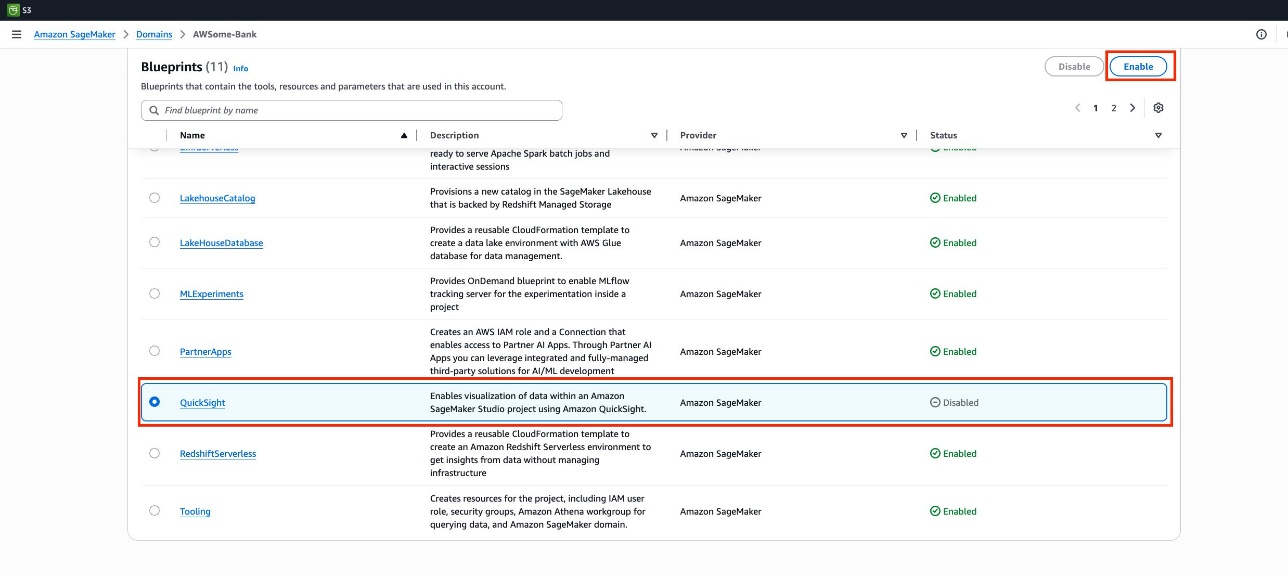Click the Name column header

coord(192,135)
